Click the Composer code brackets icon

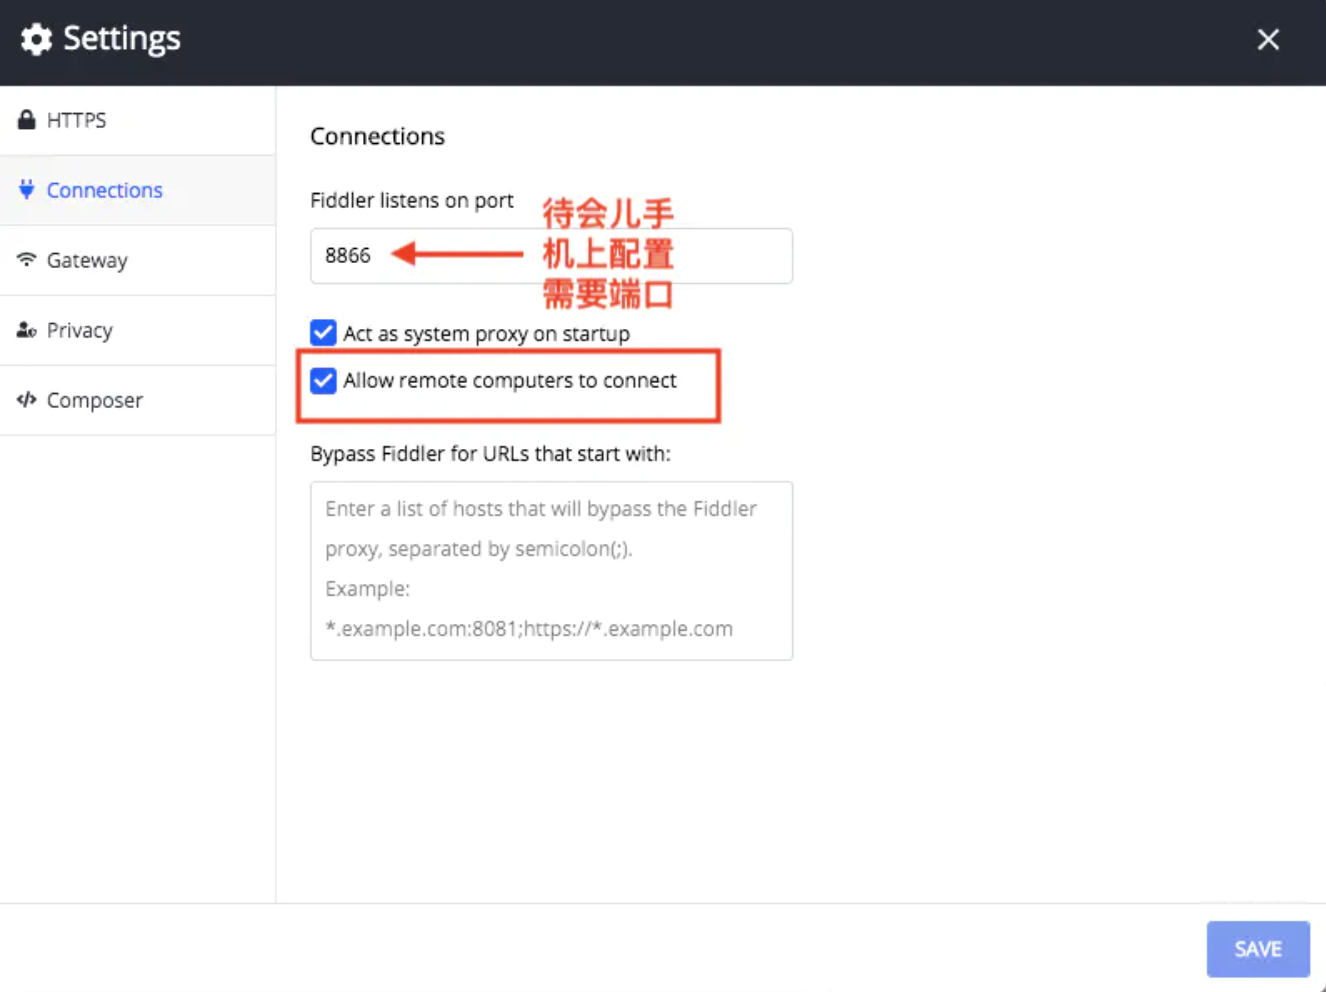pyautogui.click(x=27, y=400)
